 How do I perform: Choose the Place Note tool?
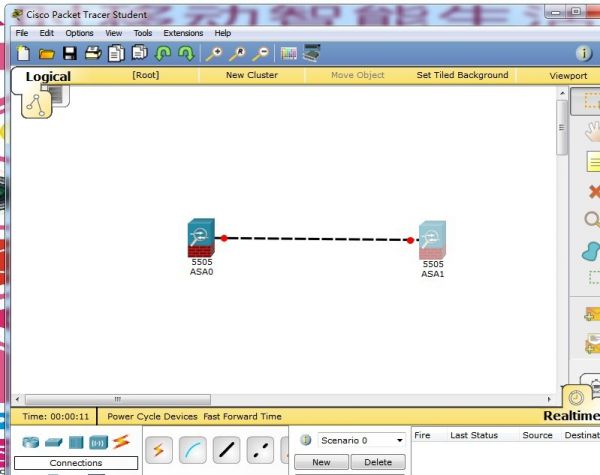[x=593, y=162]
